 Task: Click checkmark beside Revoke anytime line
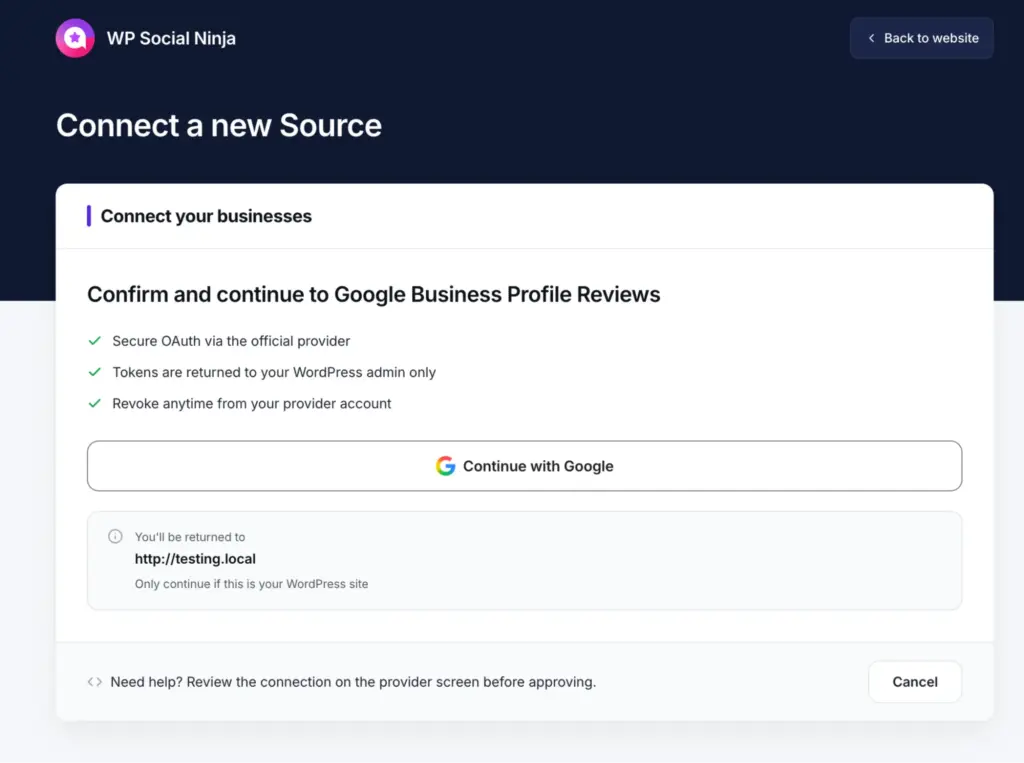[x=95, y=404]
